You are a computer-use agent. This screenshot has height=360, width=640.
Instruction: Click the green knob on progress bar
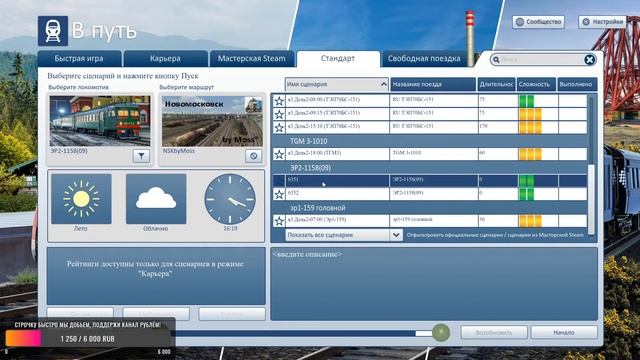coord(441,333)
